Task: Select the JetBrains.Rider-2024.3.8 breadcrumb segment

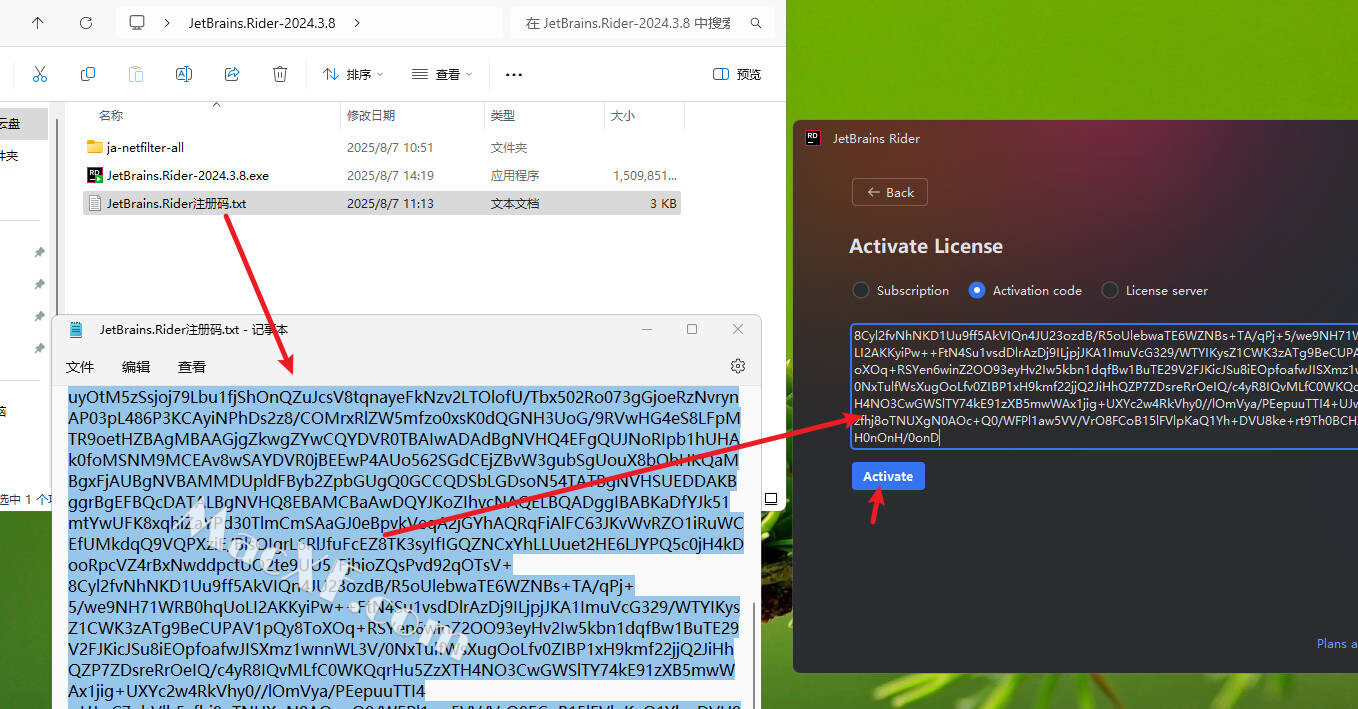Action: pos(264,22)
